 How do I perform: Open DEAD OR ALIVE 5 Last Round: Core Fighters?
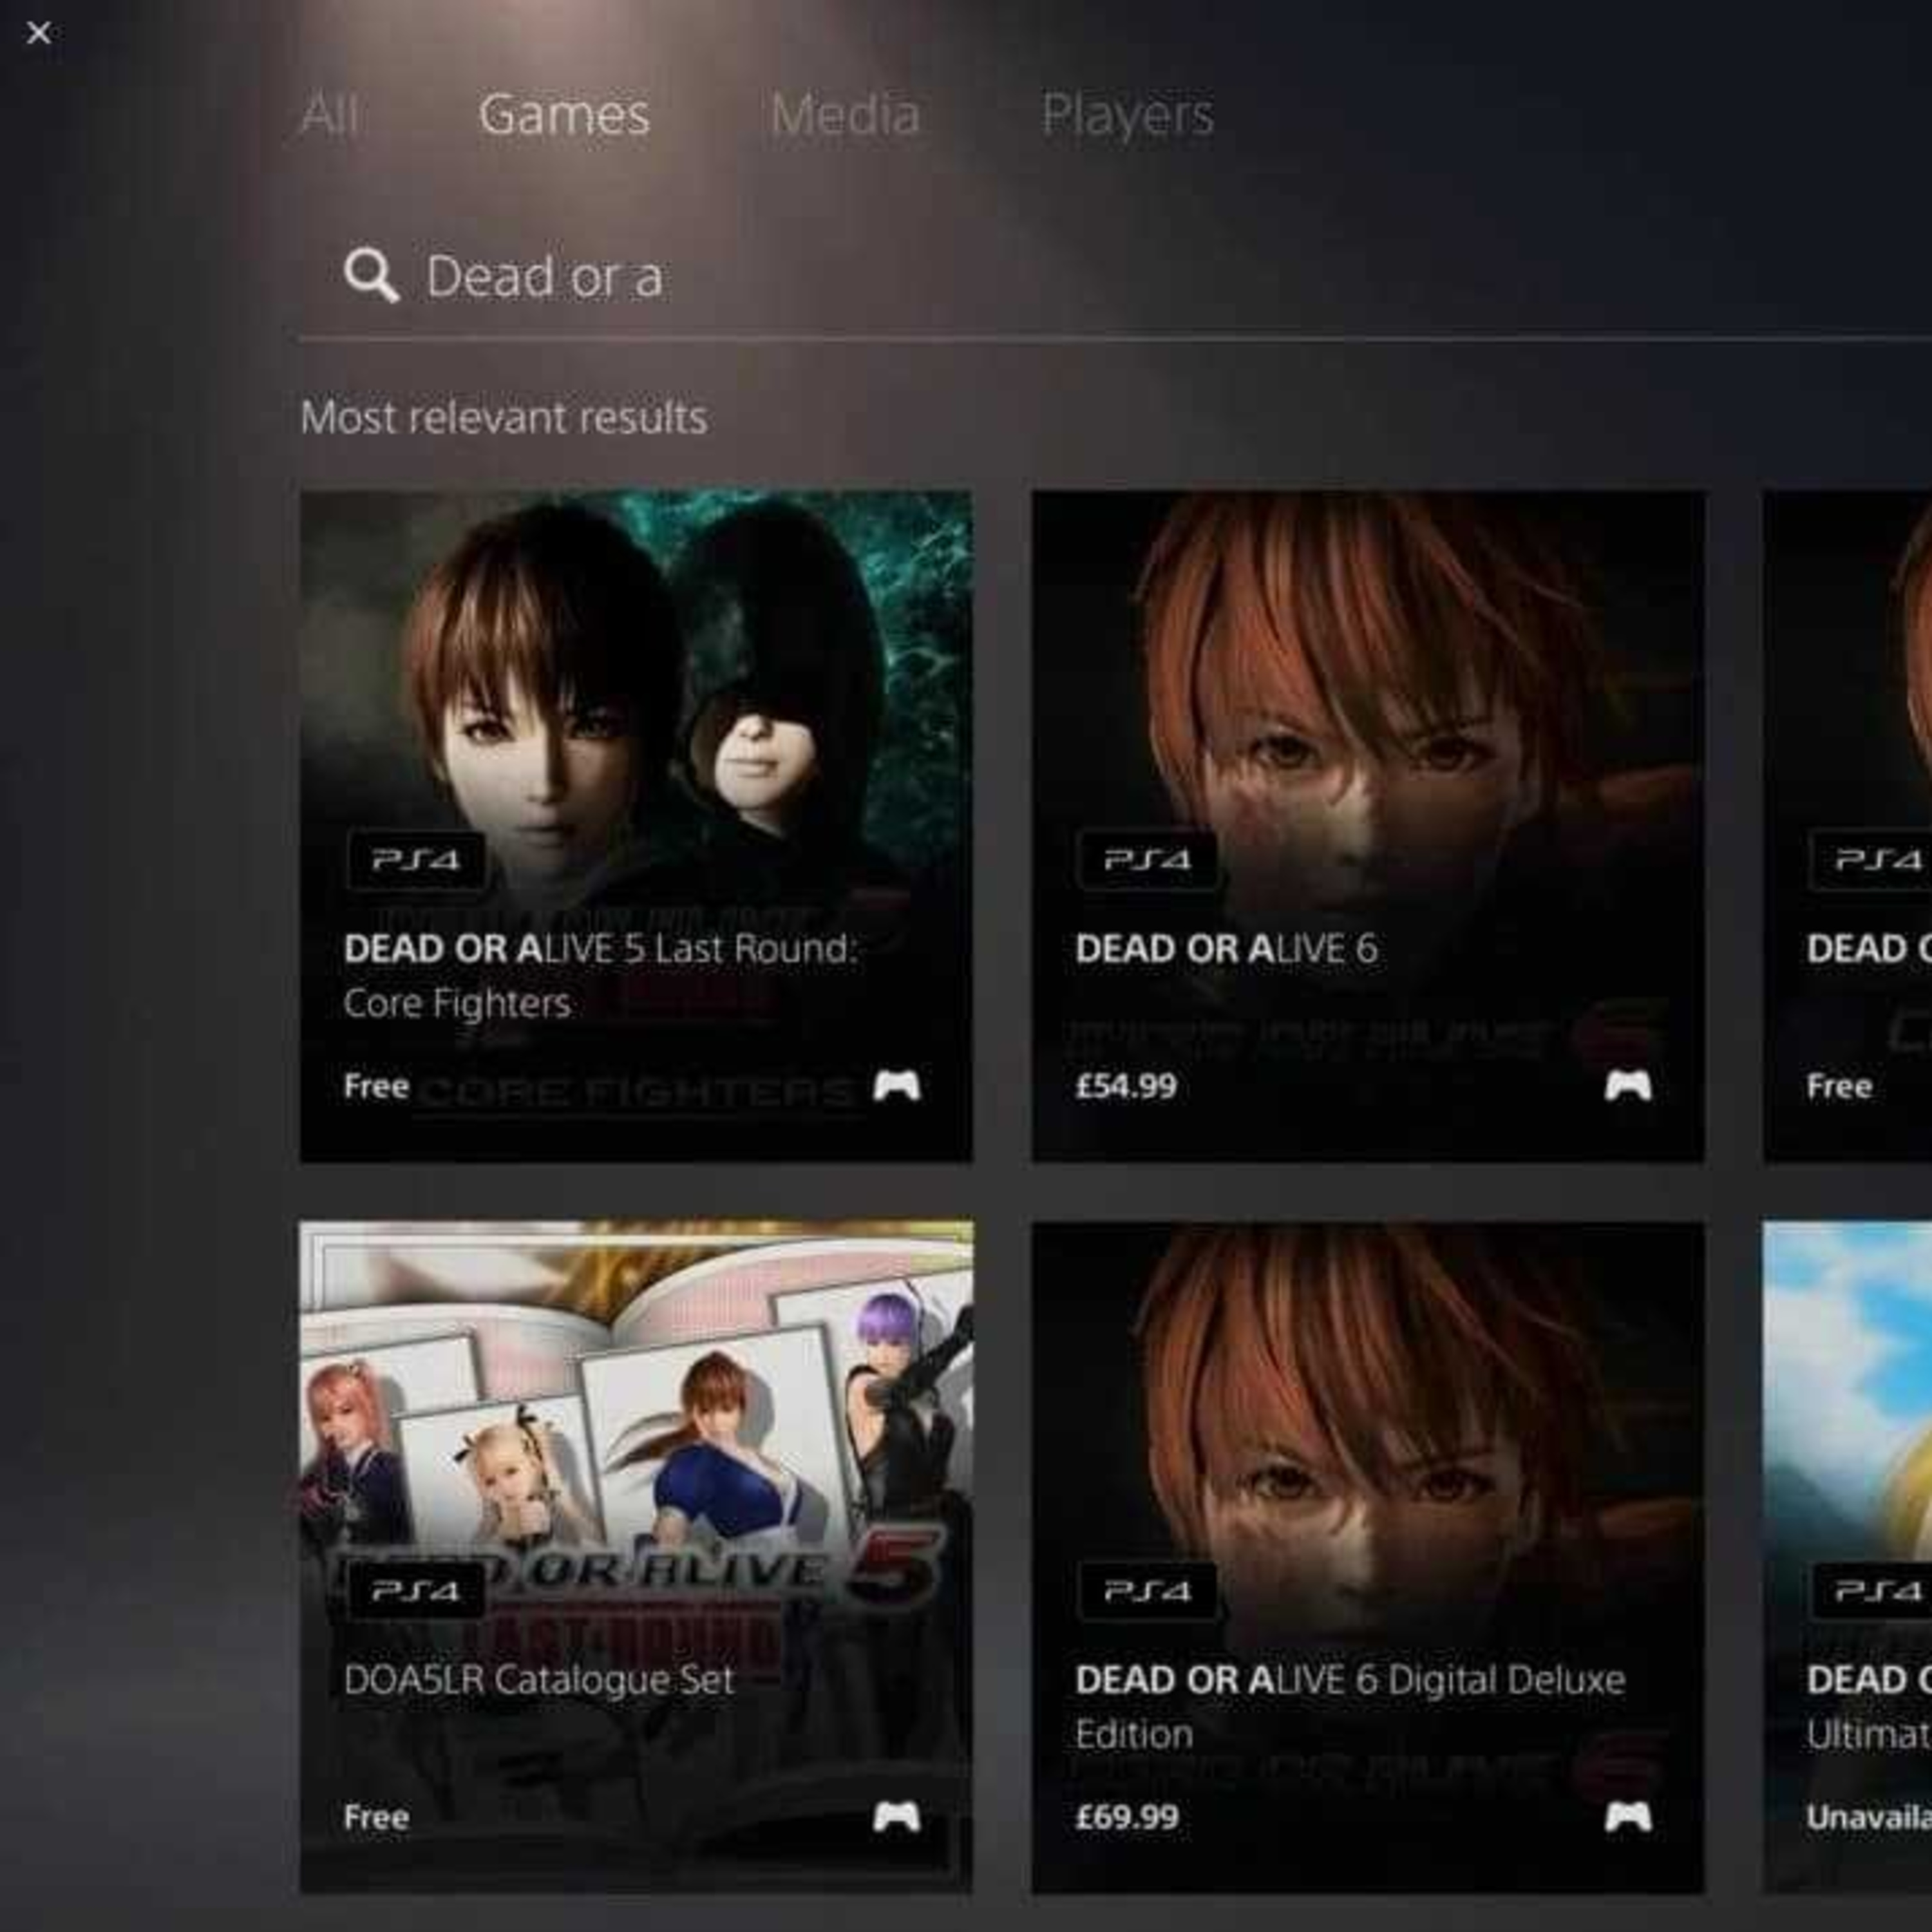pyautogui.click(x=636, y=826)
